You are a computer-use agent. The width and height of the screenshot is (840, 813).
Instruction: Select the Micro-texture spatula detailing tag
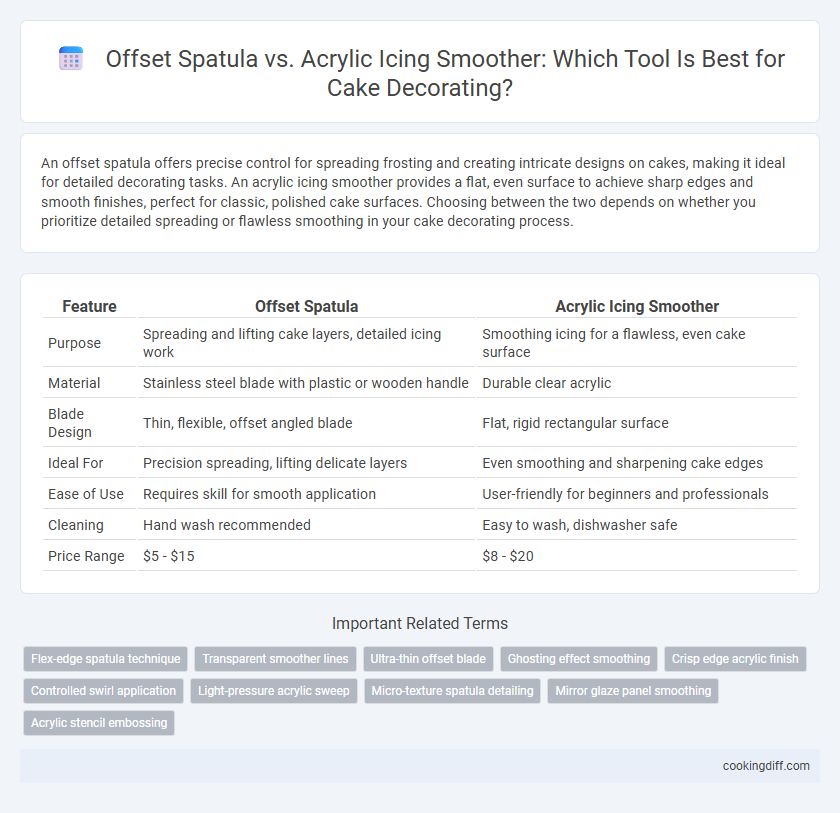453,691
